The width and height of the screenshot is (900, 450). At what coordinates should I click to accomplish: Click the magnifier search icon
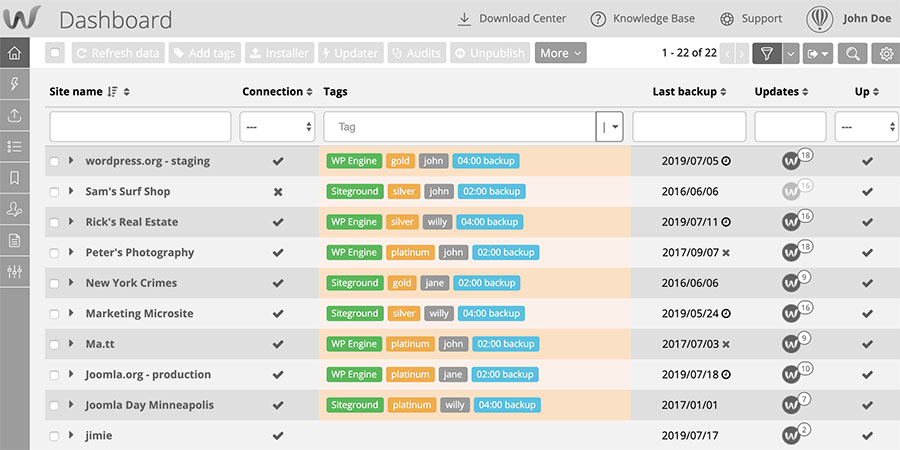(x=852, y=53)
